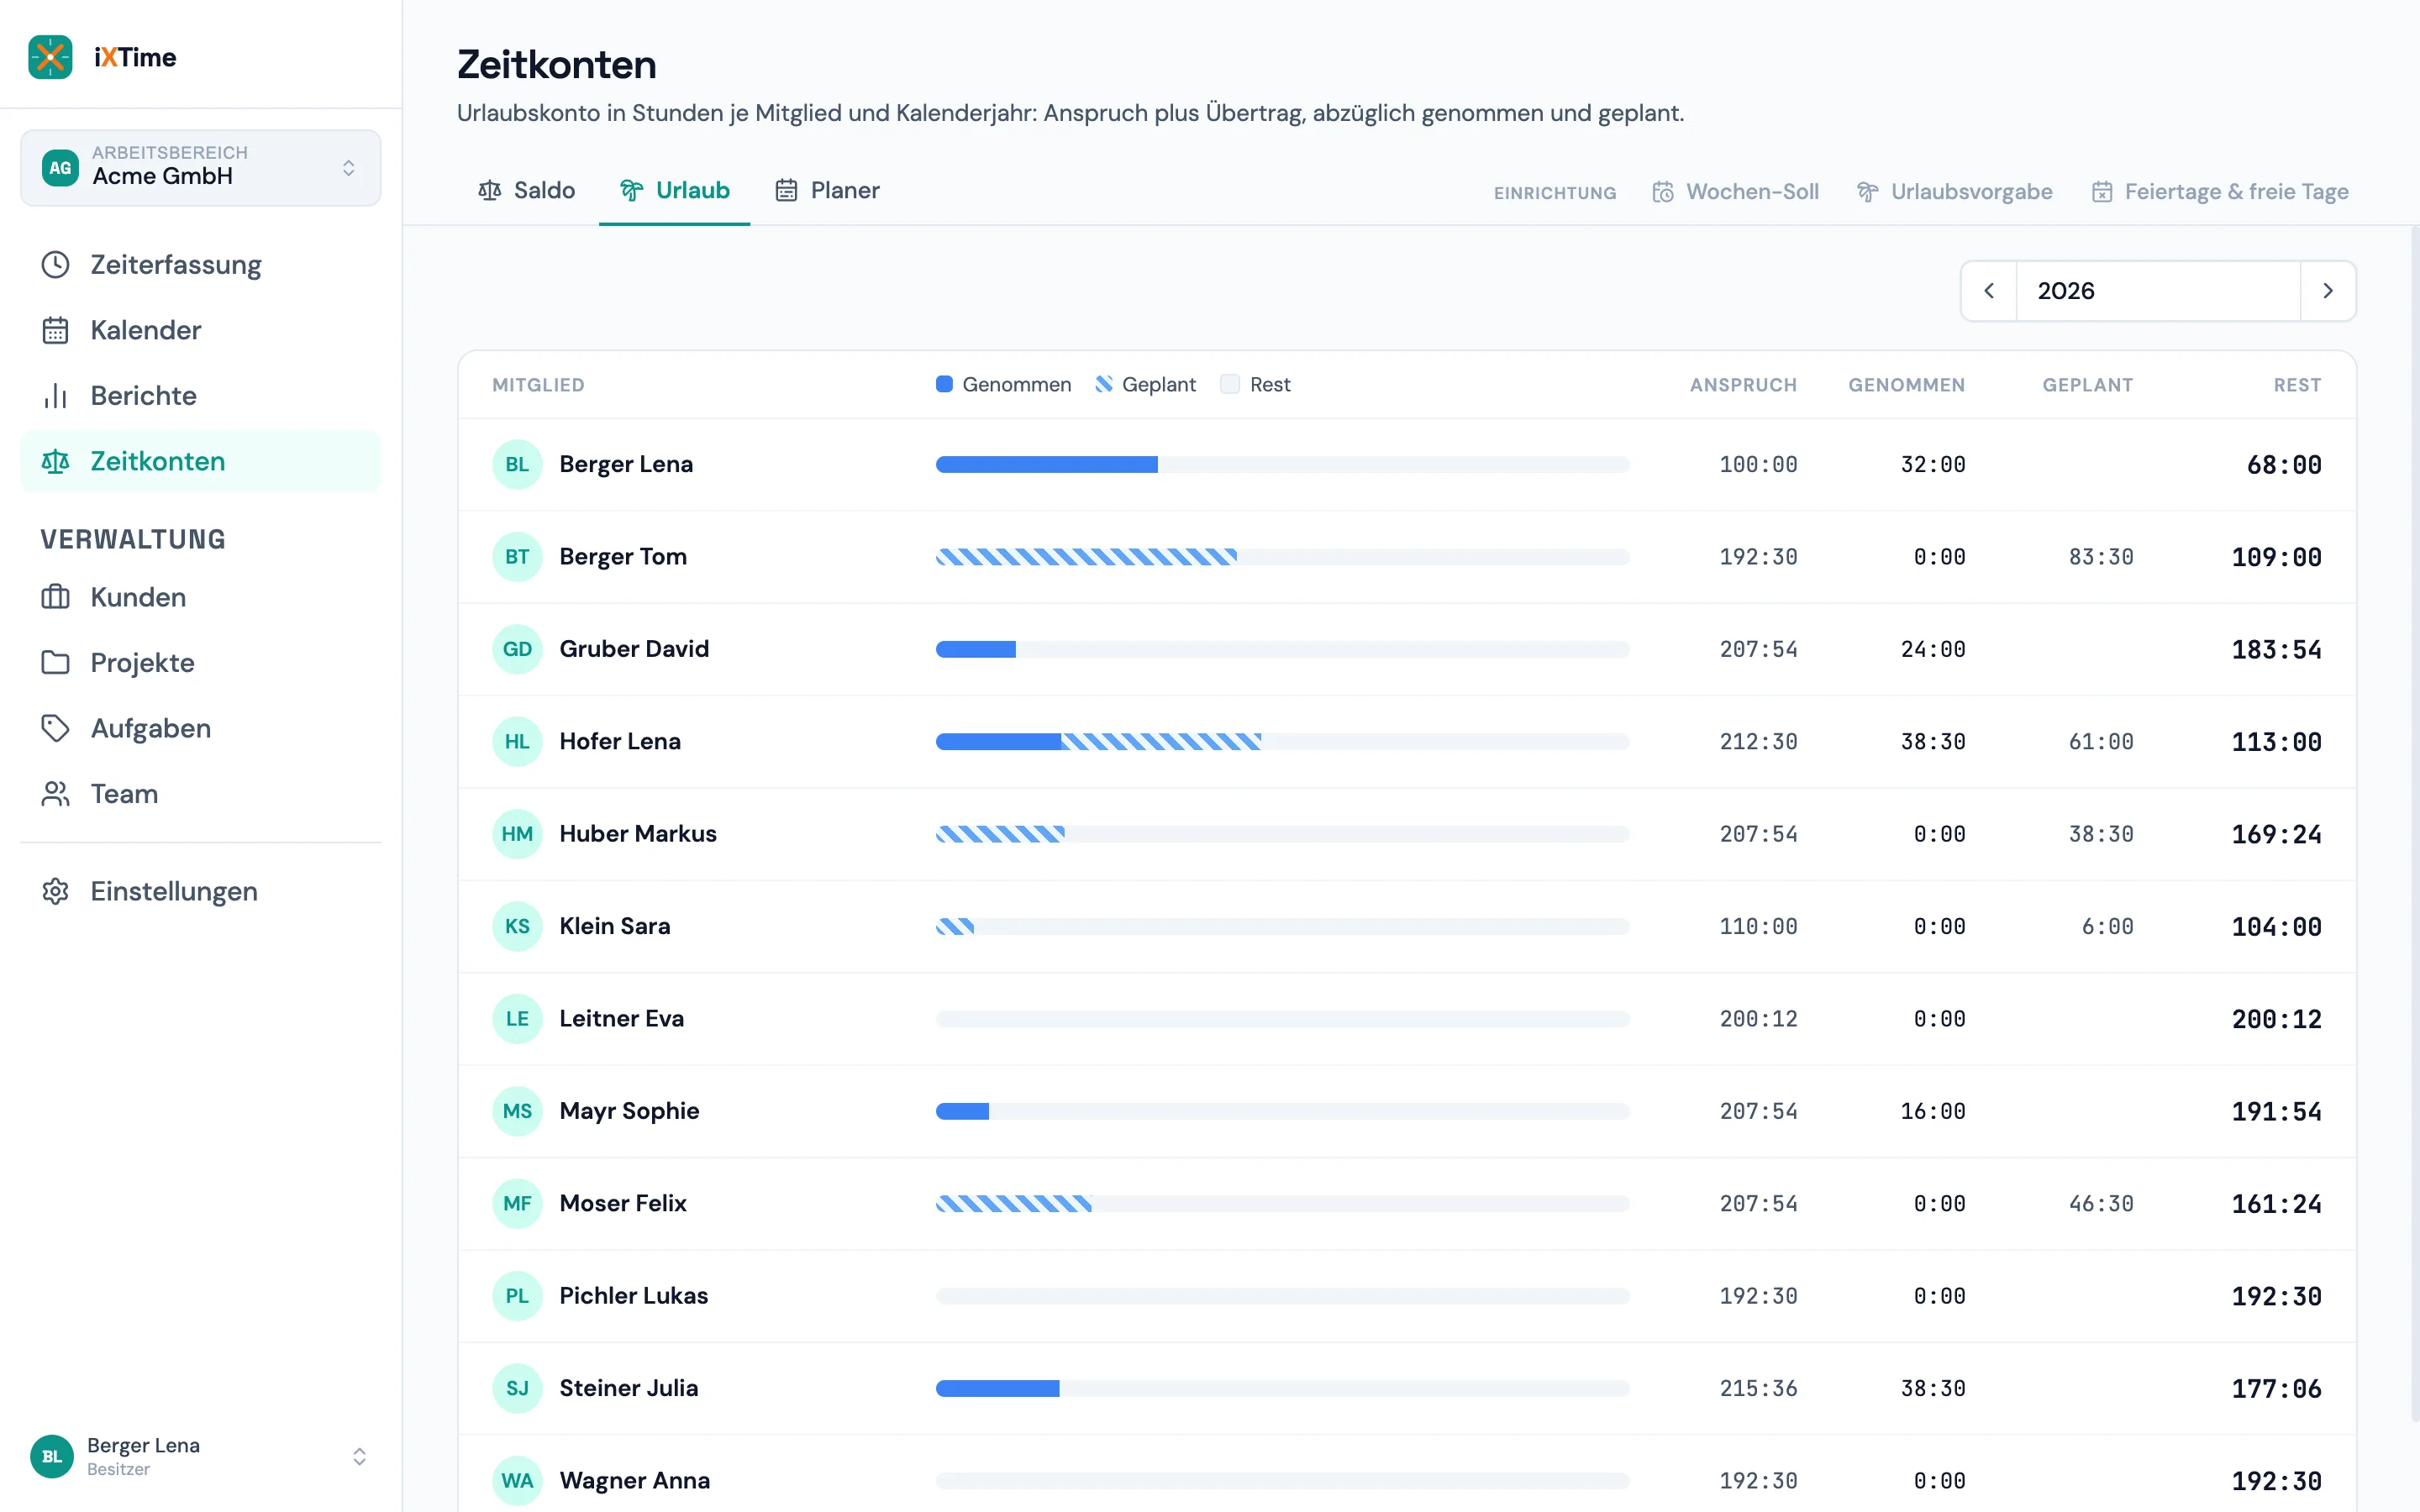Image resolution: width=2420 pixels, height=1512 pixels.
Task: Switch to the Saldo tab
Action: point(526,190)
